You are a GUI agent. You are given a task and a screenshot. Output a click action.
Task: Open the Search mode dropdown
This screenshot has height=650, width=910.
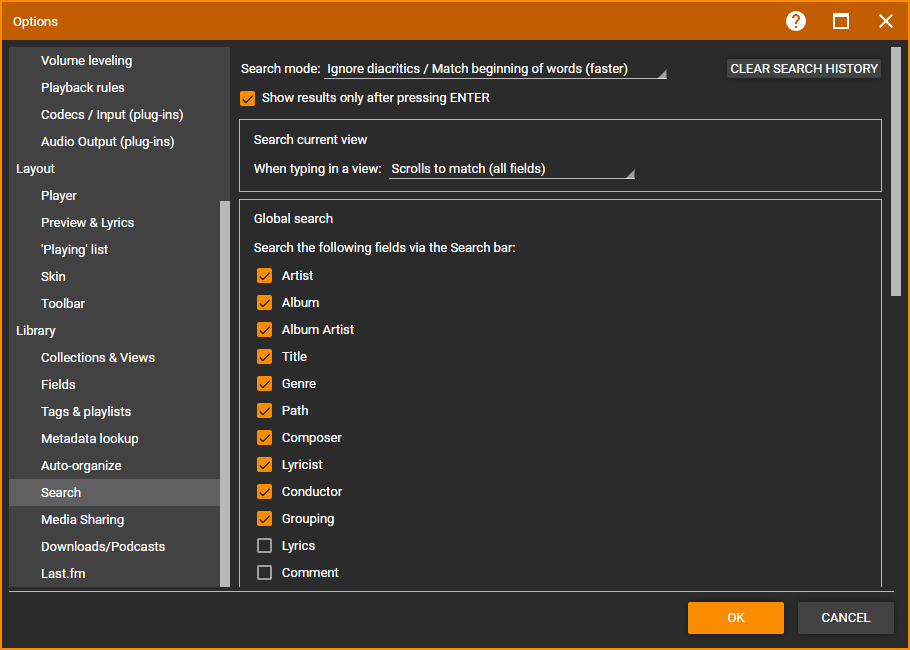496,69
